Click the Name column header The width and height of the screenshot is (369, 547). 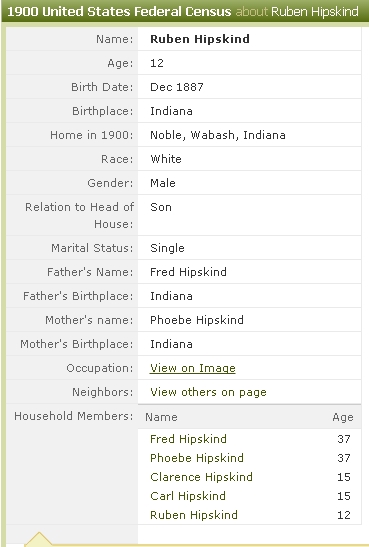coord(161,417)
